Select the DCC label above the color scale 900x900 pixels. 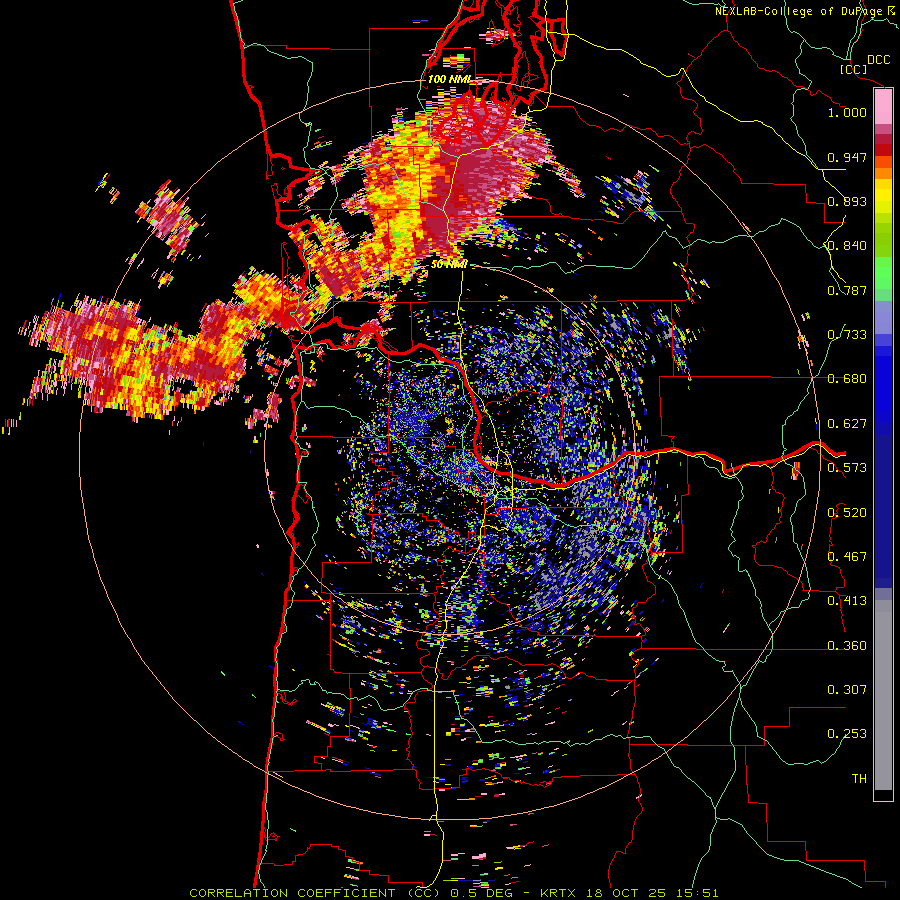(879, 60)
